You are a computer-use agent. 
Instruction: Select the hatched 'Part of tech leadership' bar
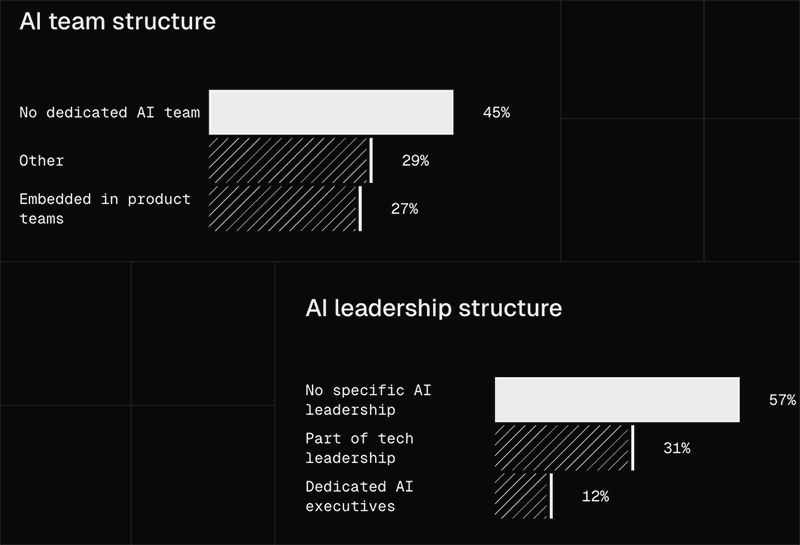(564, 448)
